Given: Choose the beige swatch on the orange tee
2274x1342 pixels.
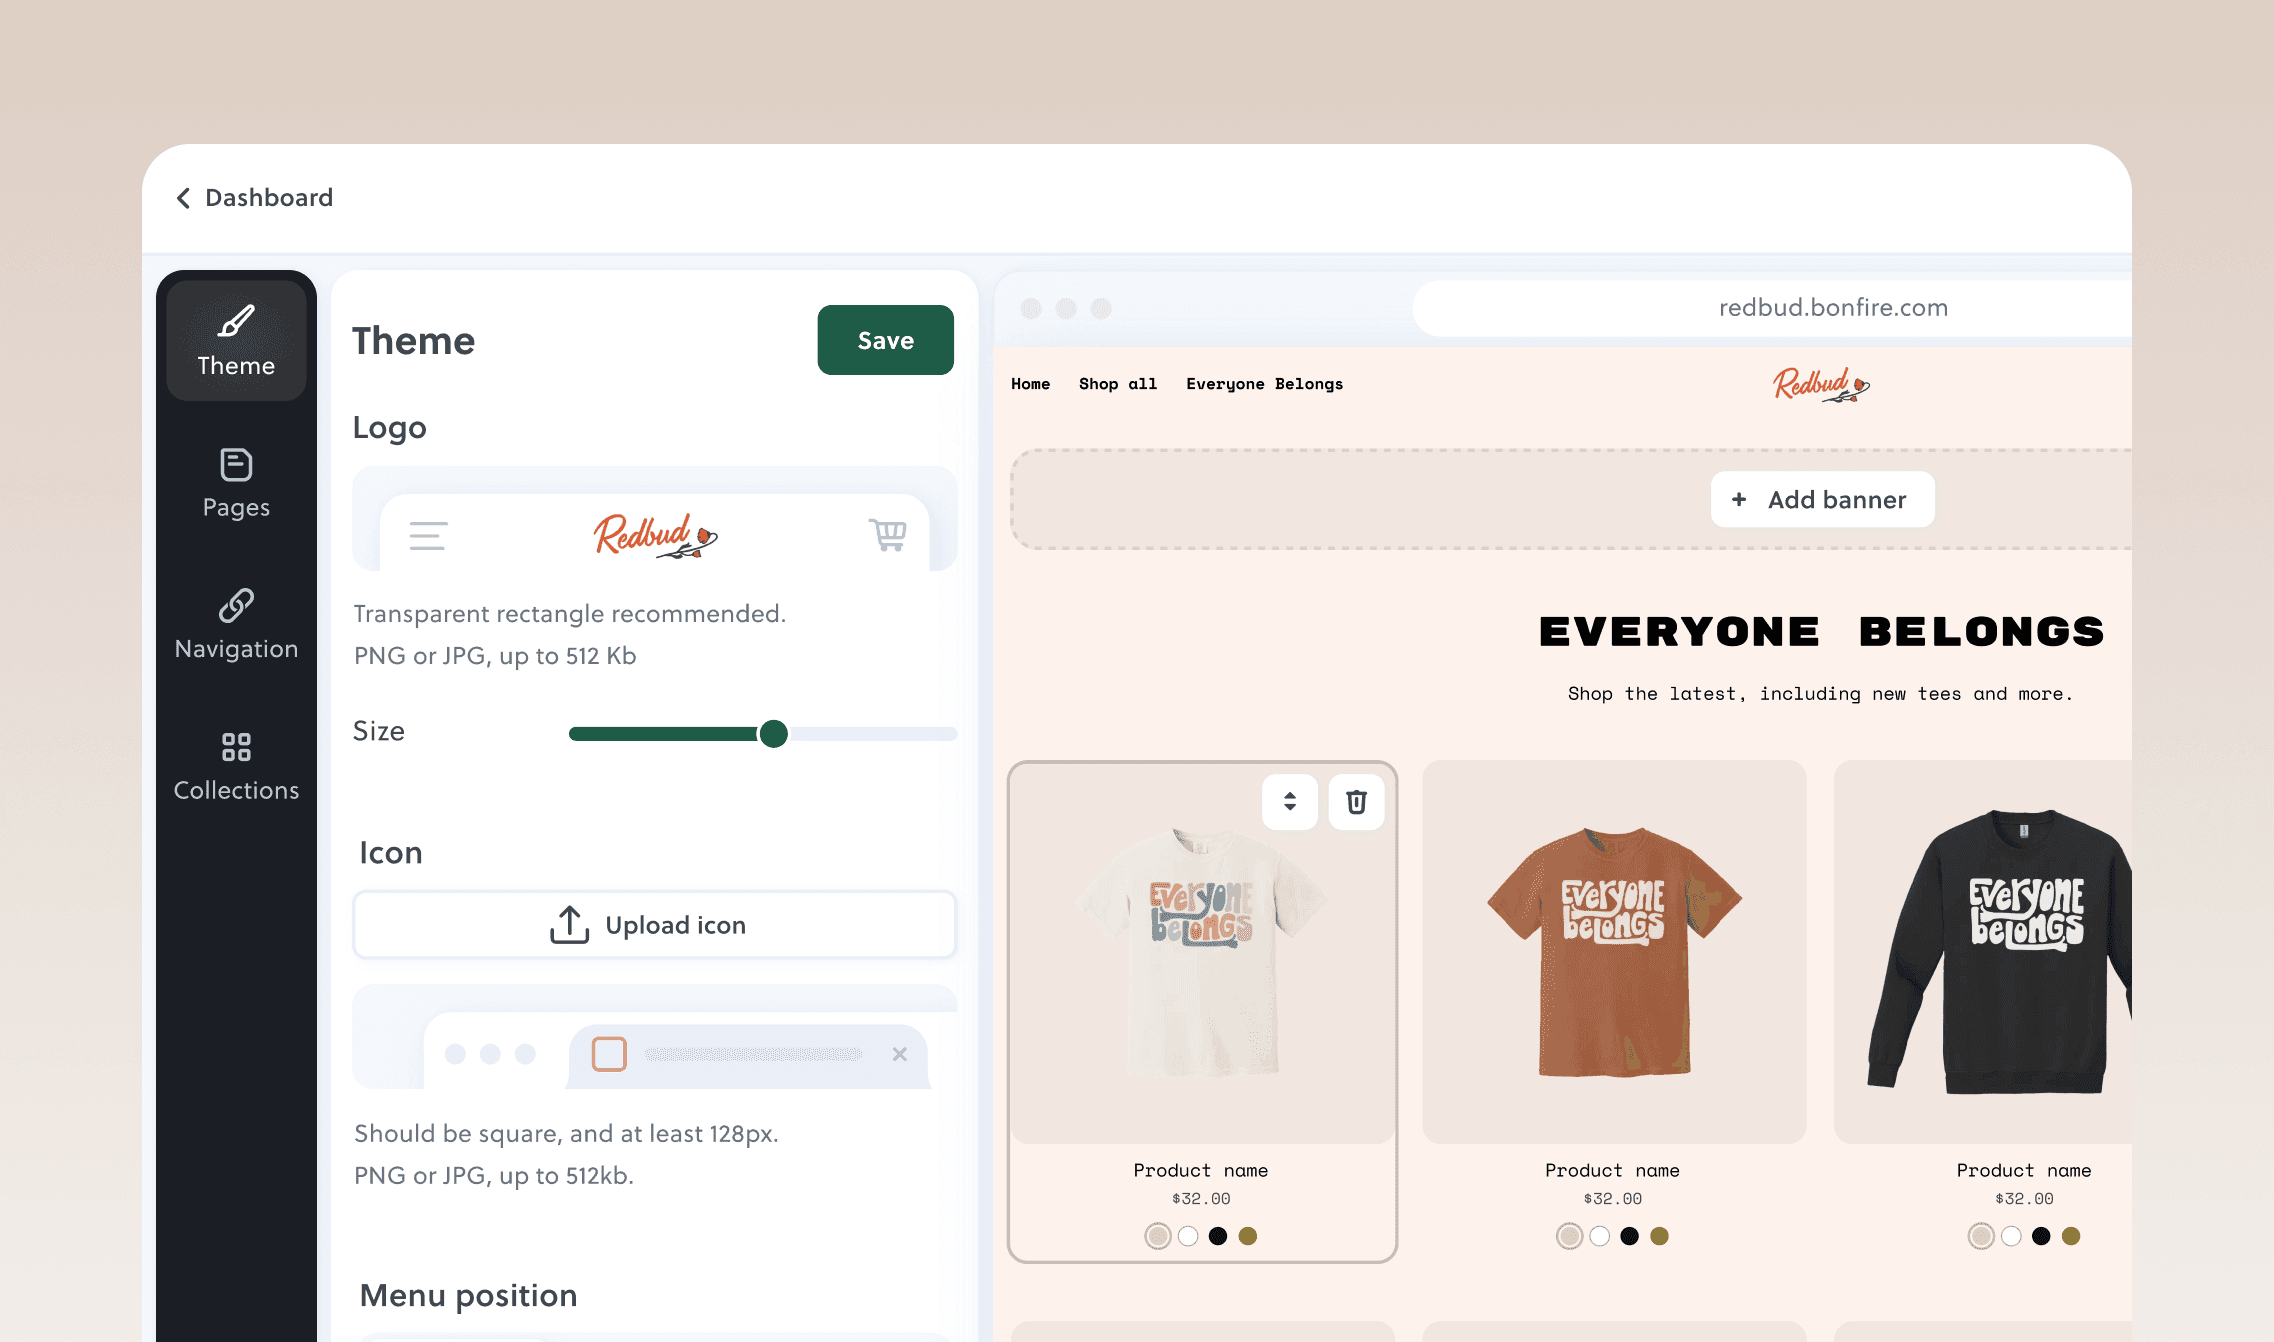Looking at the screenshot, I should (x=1570, y=1236).
